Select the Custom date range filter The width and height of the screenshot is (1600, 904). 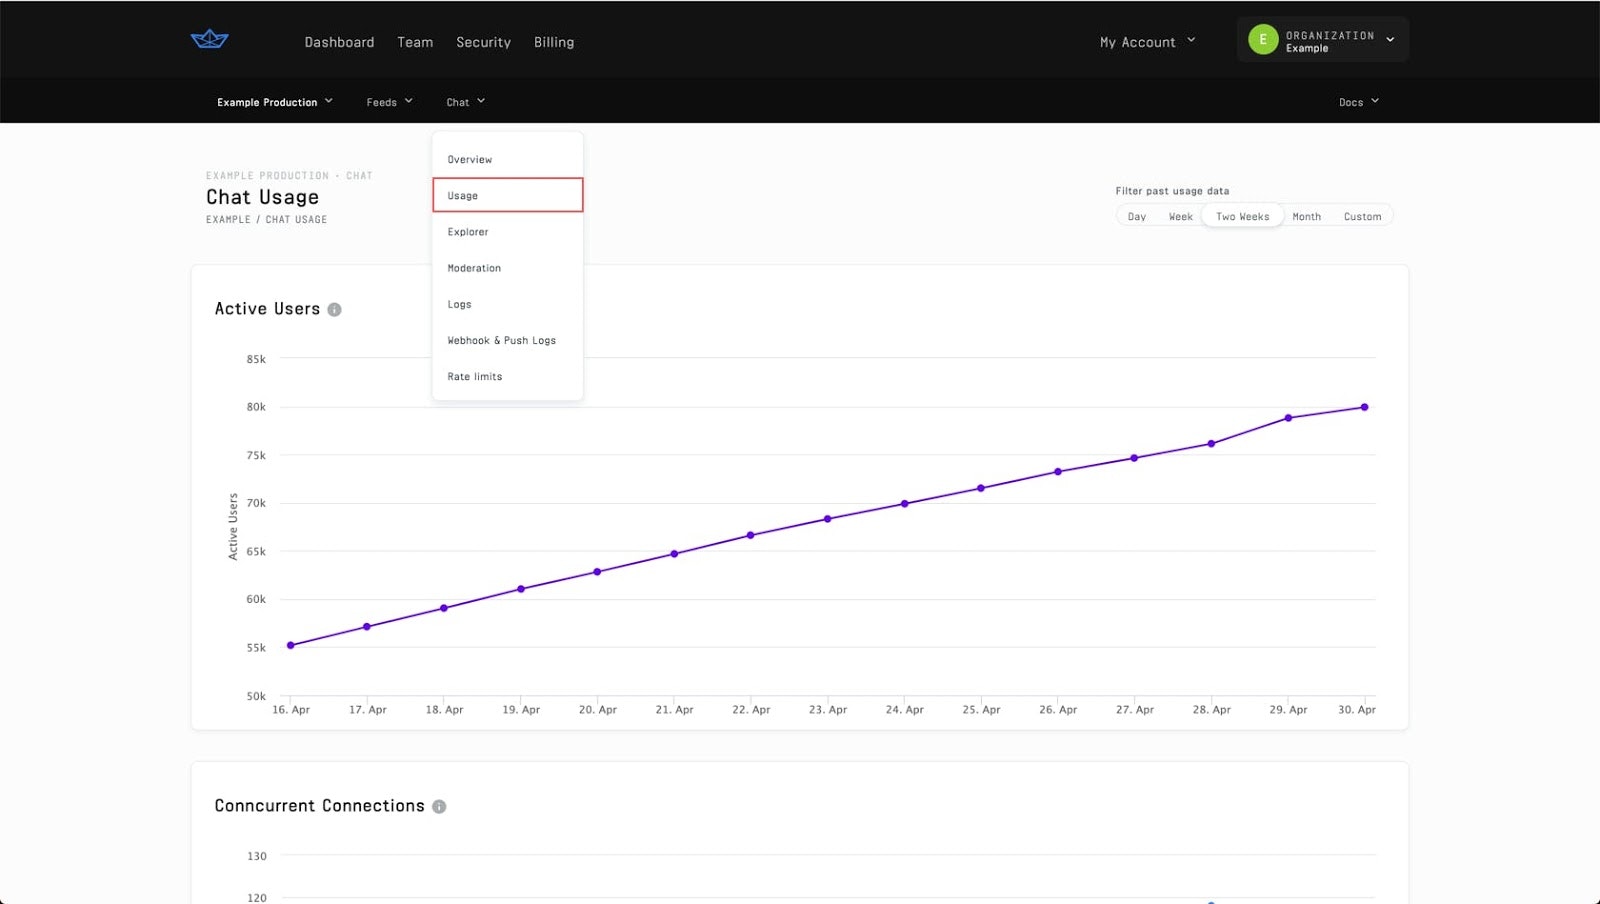pyautogui.click(x=1363, y=215)
